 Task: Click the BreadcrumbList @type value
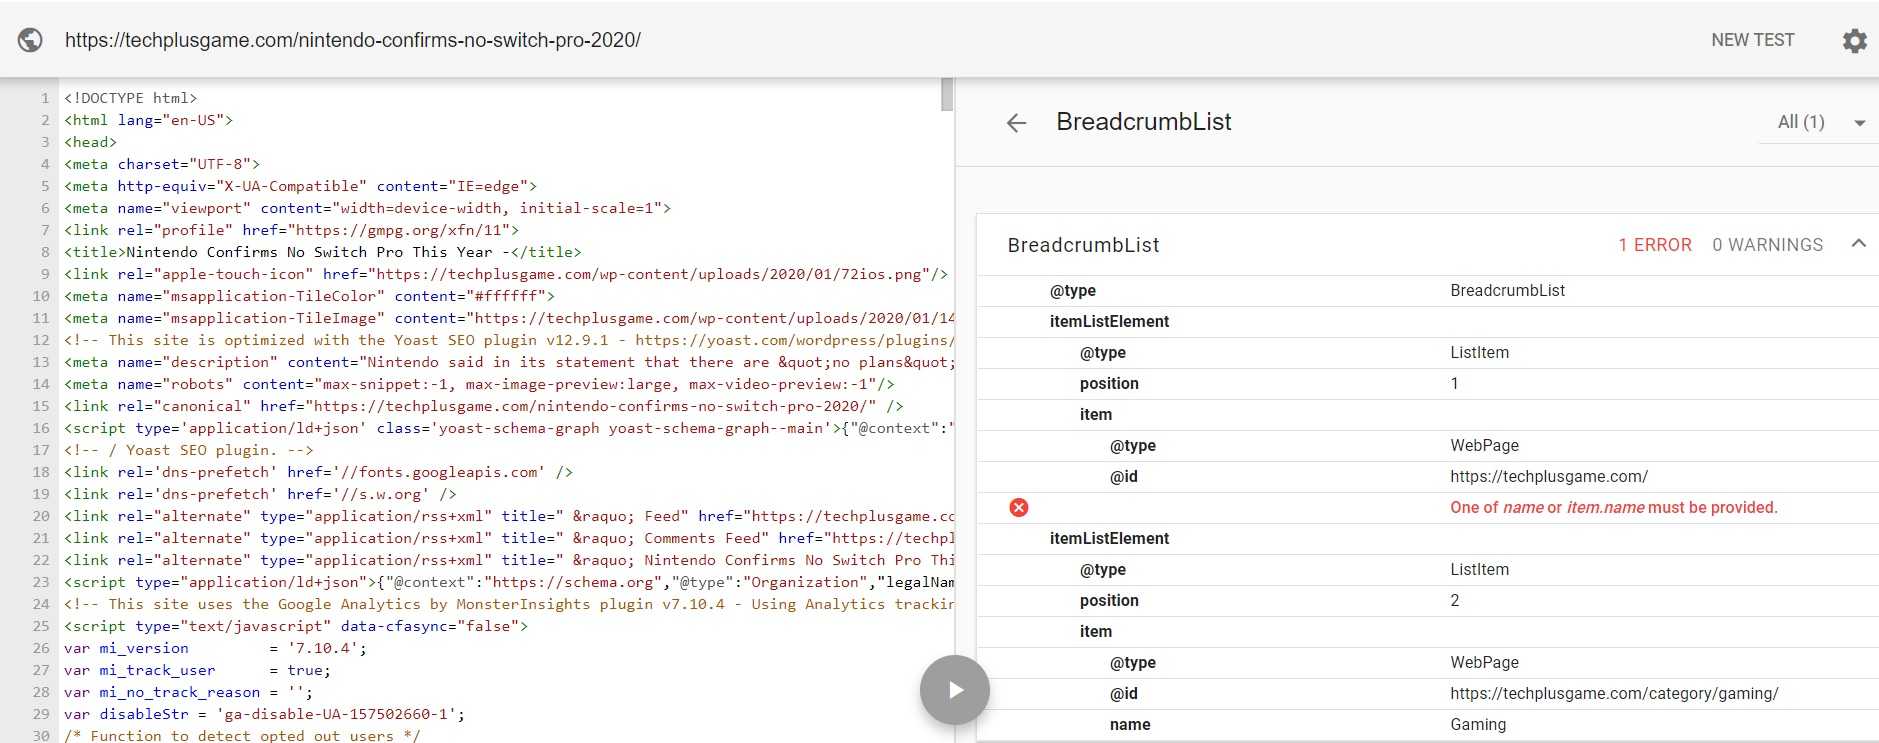click(x=1507, y=291)
